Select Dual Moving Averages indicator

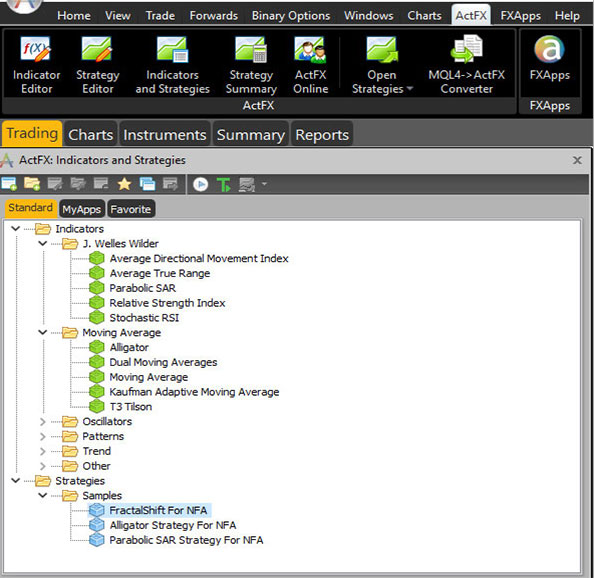pyautogui.click(x=163, y=362)
